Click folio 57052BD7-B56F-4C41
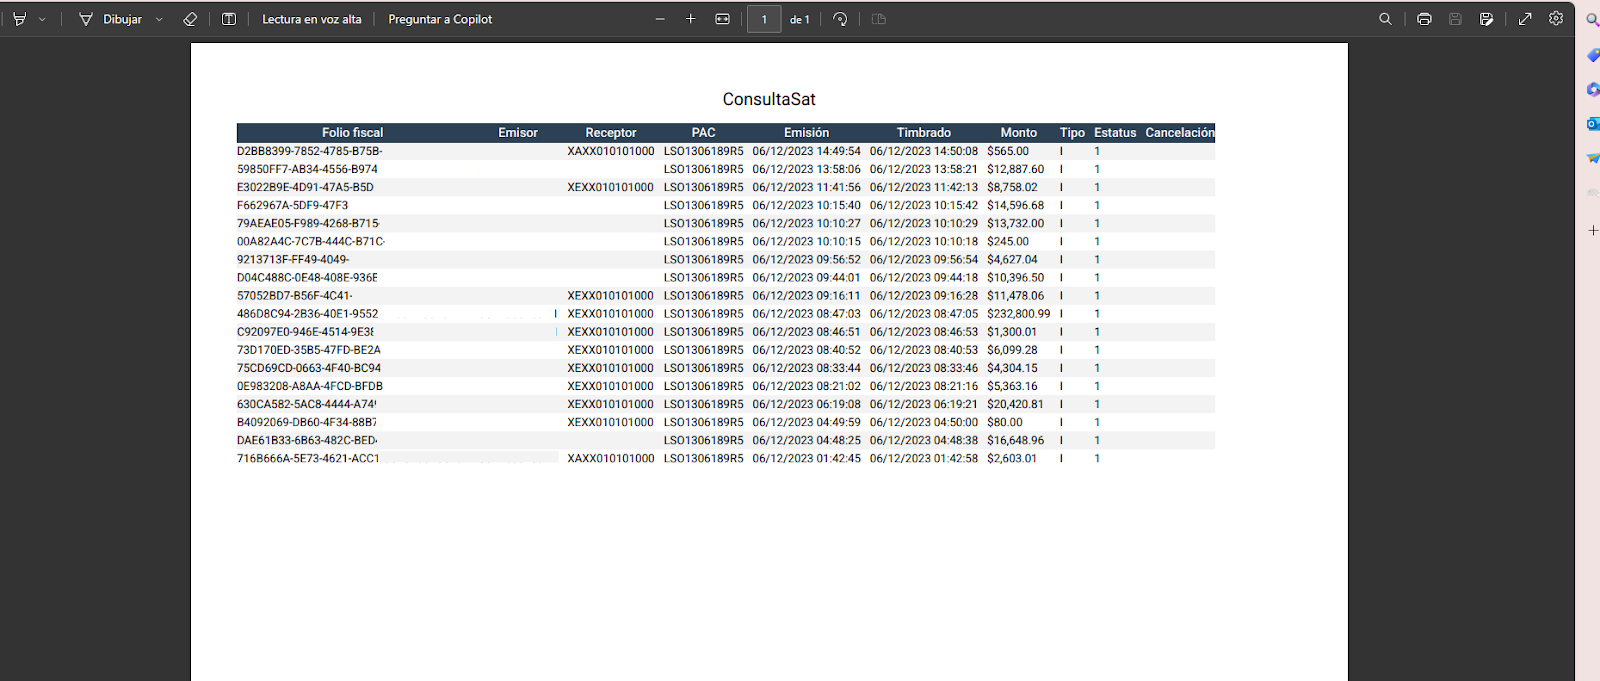1600x681 pixels. click(x=295, y=296)
